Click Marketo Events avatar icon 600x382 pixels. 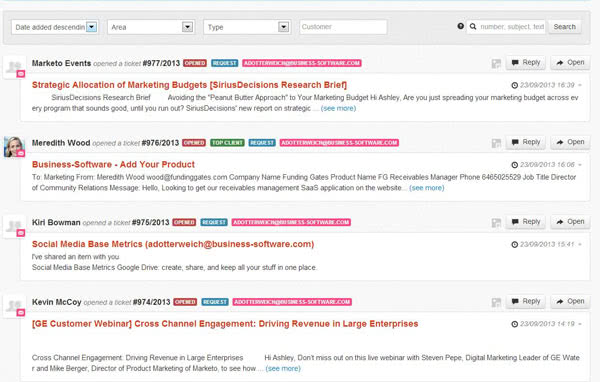15,67
